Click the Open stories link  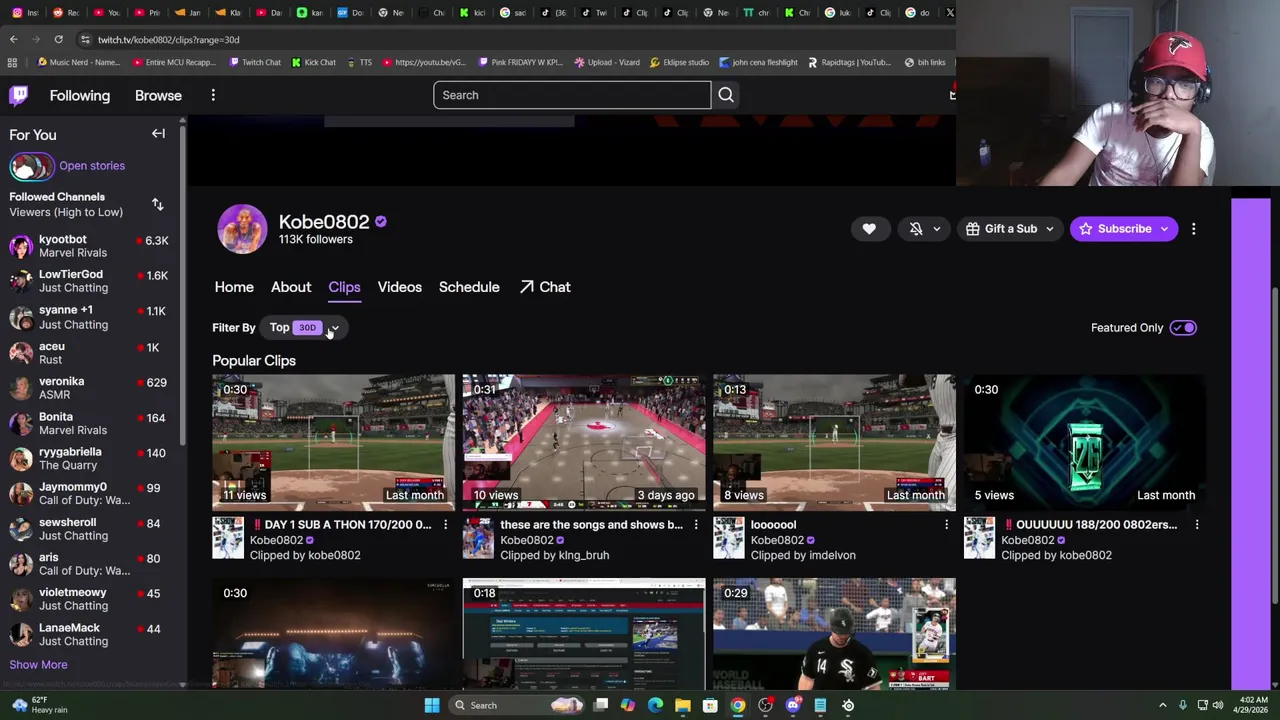coord(92,166)
